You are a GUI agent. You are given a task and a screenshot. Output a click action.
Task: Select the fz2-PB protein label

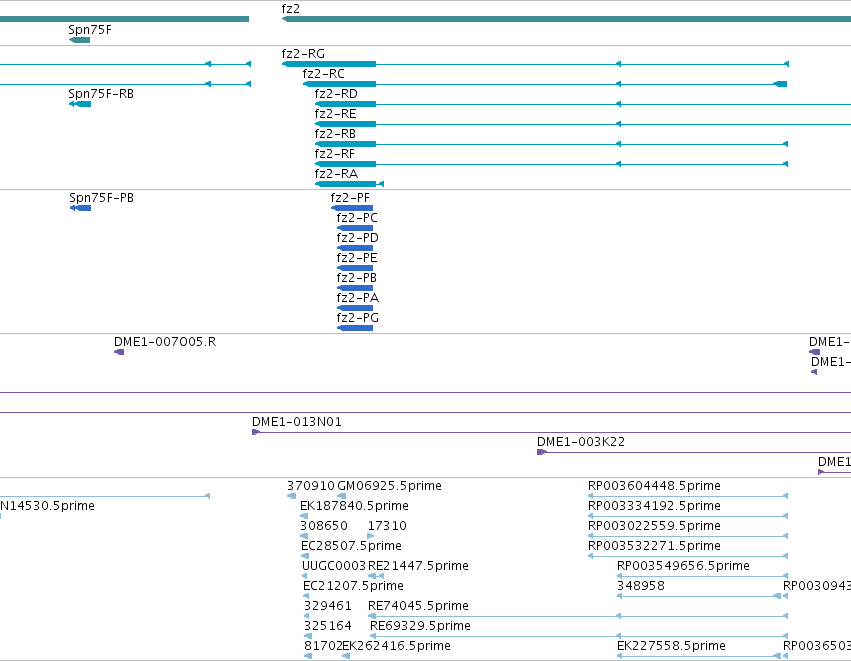(357, 278)
